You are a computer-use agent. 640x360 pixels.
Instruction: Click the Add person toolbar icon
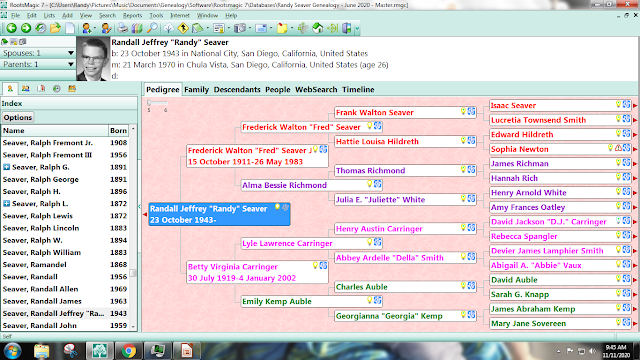click(86, 28)
